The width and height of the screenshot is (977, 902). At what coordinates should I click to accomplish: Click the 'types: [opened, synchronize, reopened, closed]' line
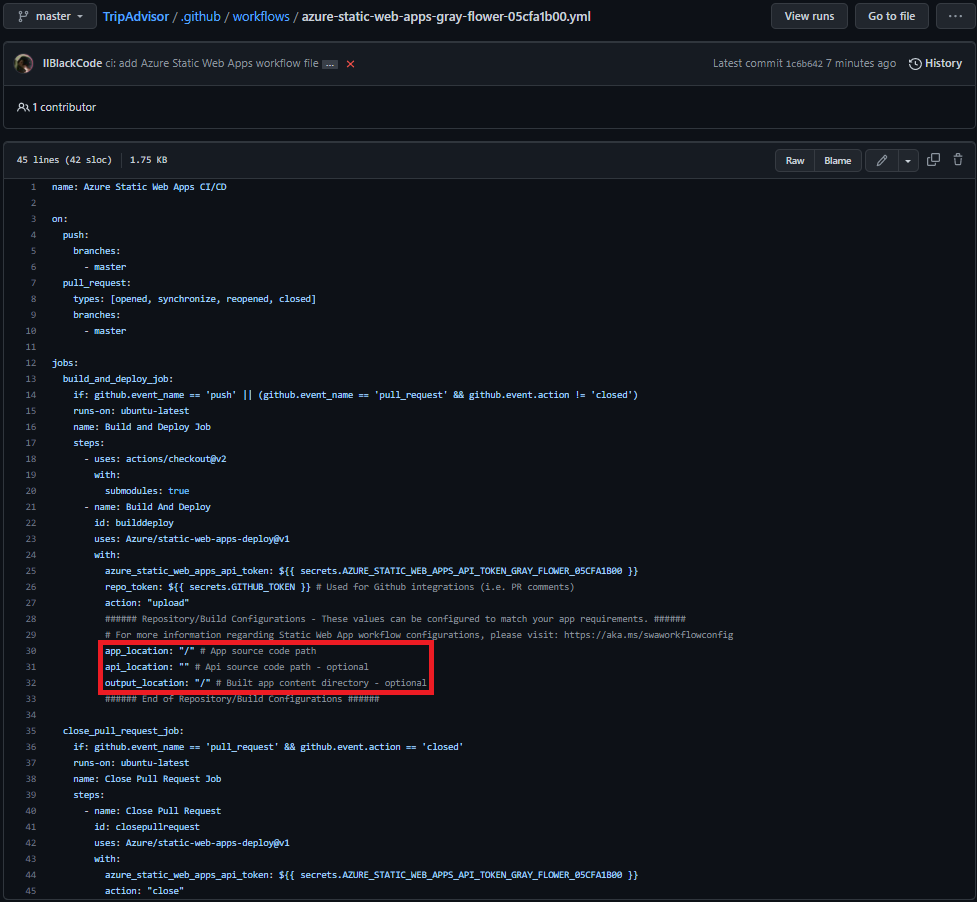click(194, 299)
